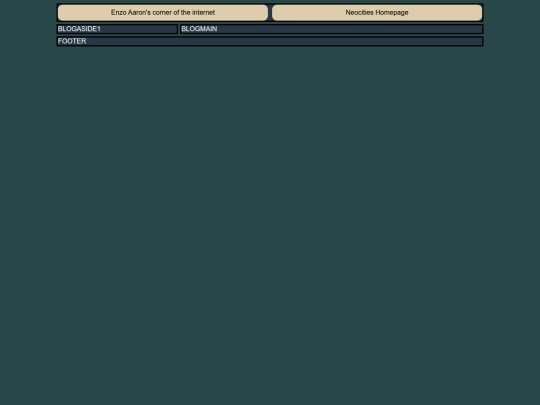
Task: Open Enzo Aaron's corner of the internet
Action: [163, 13]
